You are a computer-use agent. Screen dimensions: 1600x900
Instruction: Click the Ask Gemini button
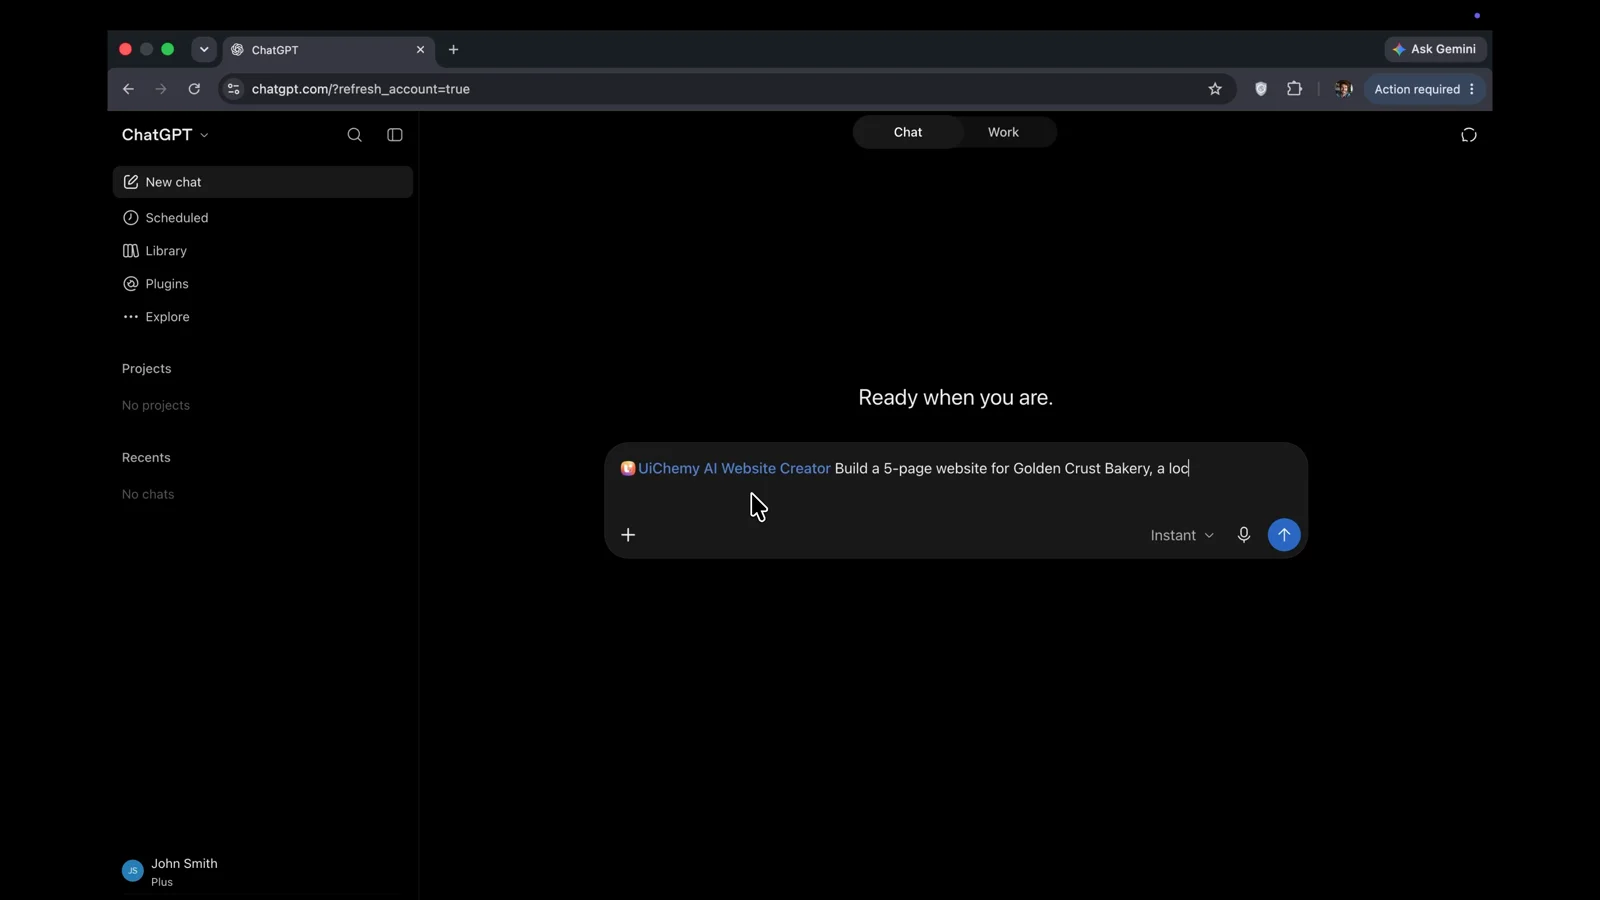tap(1436, 49)
